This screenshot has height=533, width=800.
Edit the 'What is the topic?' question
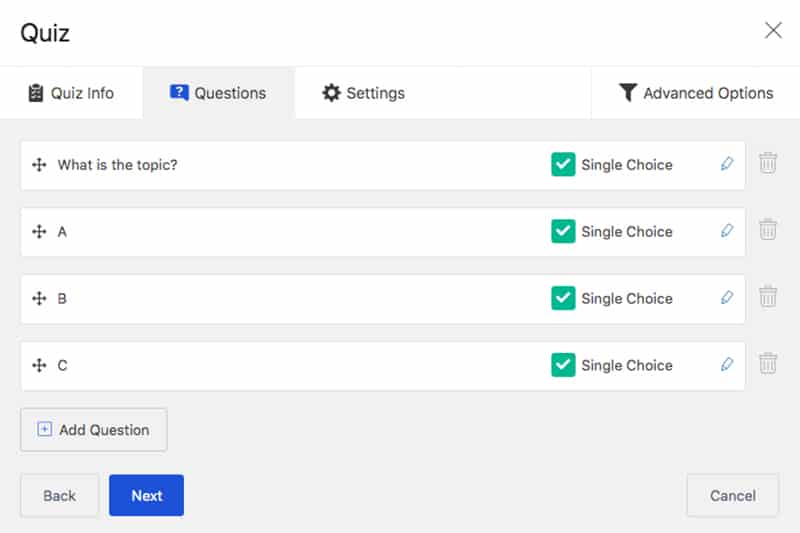(727, 164)
